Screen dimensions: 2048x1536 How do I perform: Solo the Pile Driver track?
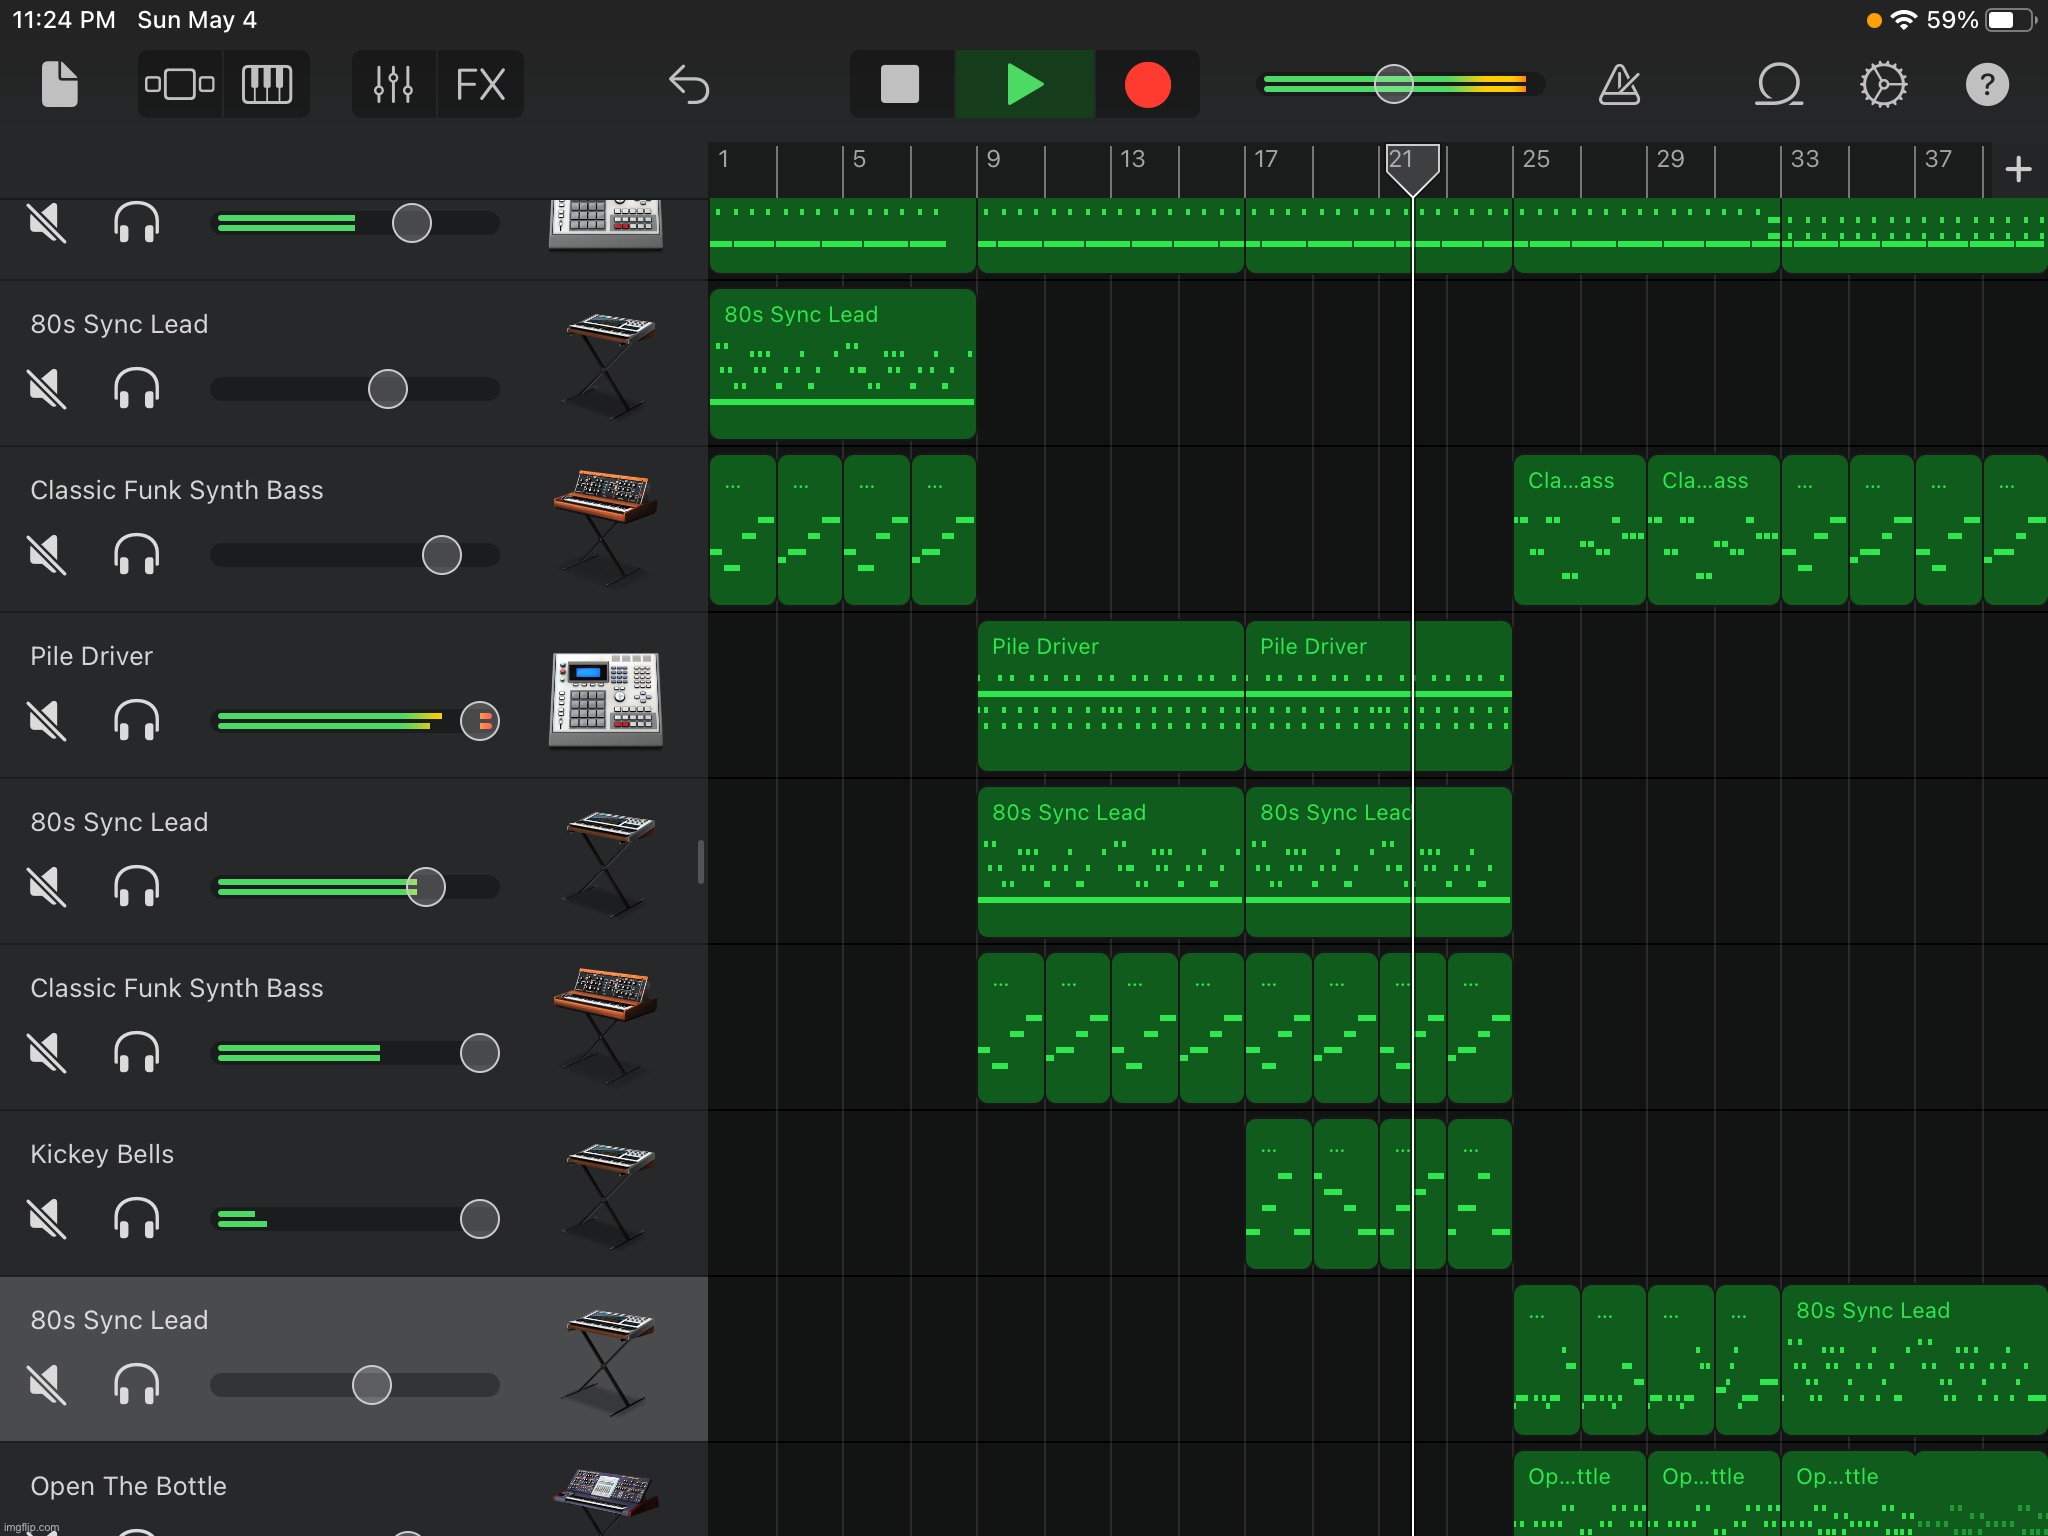click(x=137, y=720)
